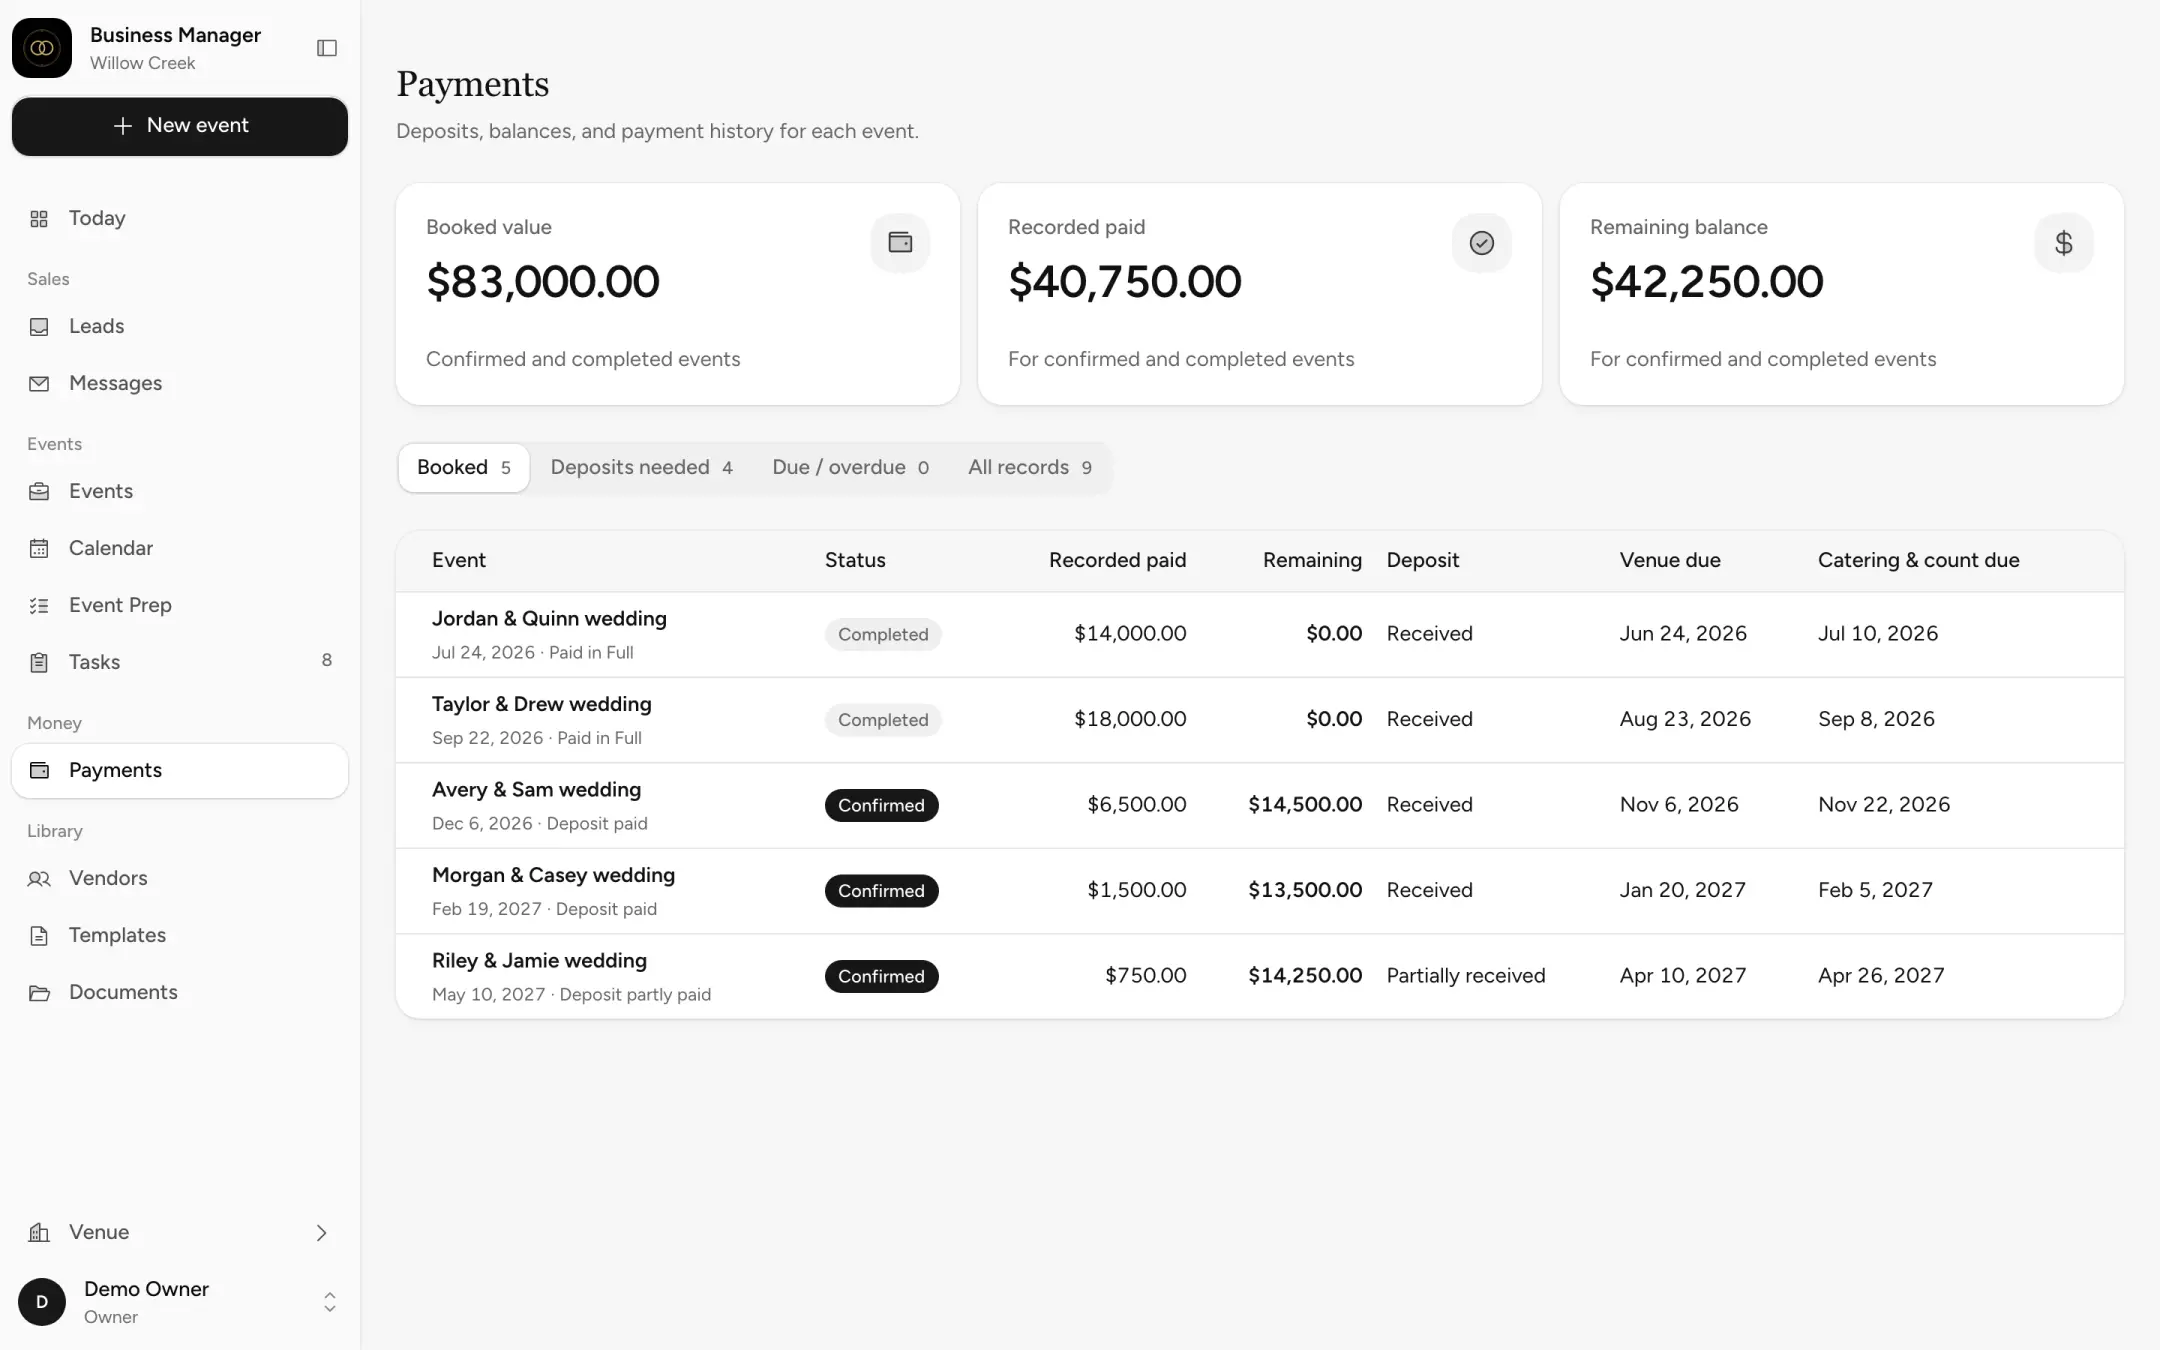Viewport: 2160px width, 1350px height.
Task: Switch to the Deposits needed tab
Action: [x=641, y=468]
